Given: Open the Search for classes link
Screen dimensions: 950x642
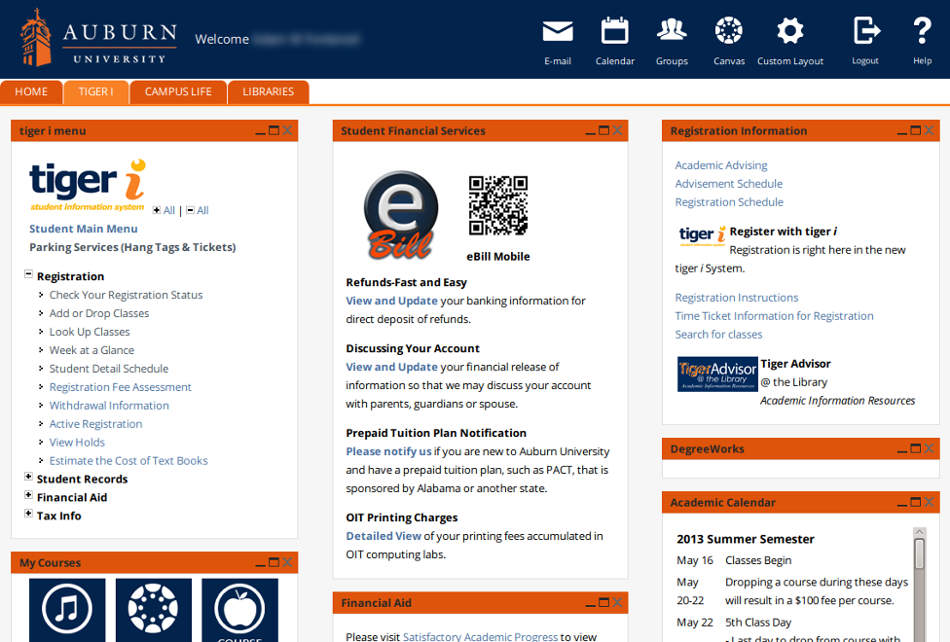Looking at the screenshot, I should pyautogui.click(x=719, y=334).
